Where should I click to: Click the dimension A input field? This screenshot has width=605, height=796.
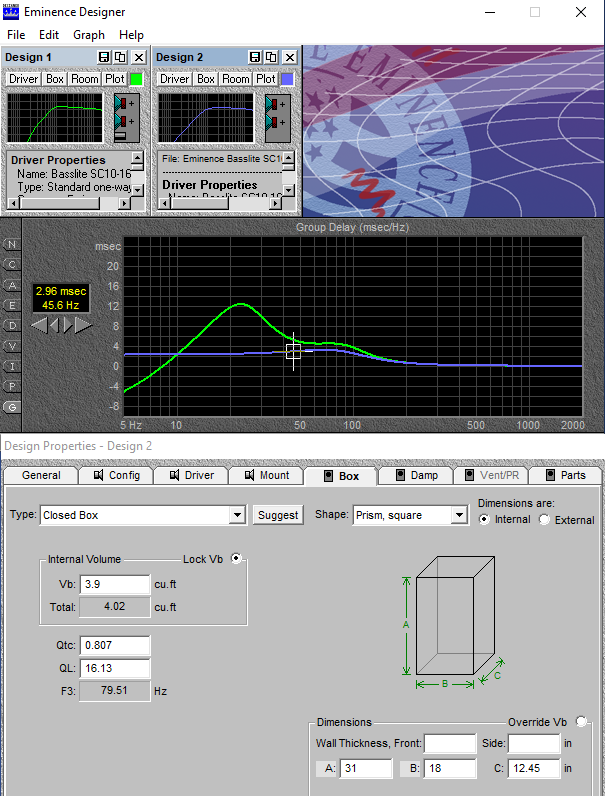pos(366,769)
